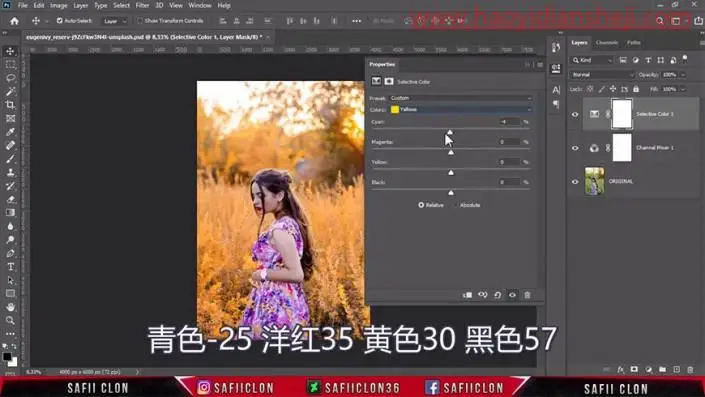Open the Properties panel menu
The height and width of the screenshot is (397, 705).
[540, 65]
